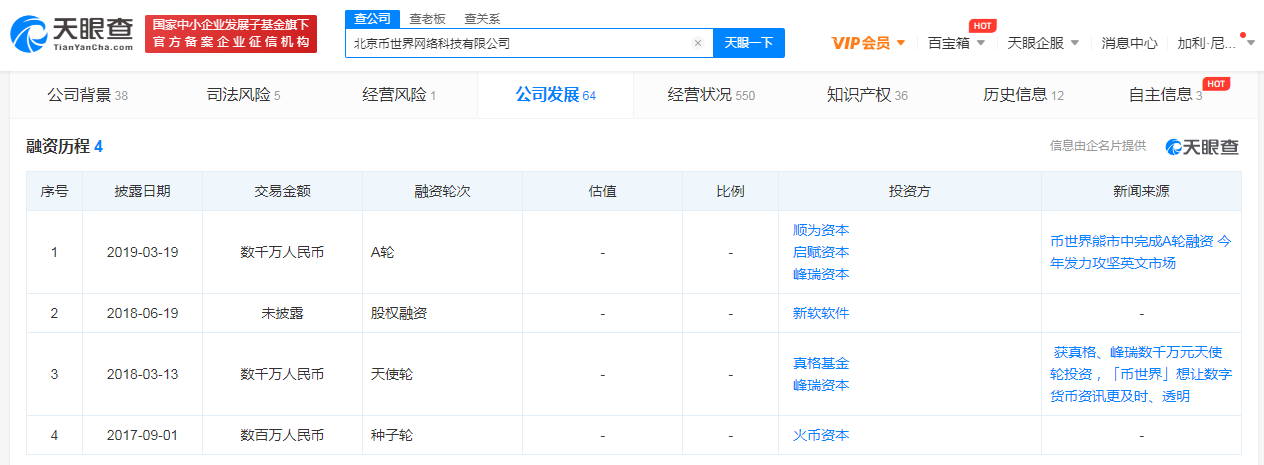Switch to the 公司发展 tab
The image size is (1264, 465).
tap(555, 95)
